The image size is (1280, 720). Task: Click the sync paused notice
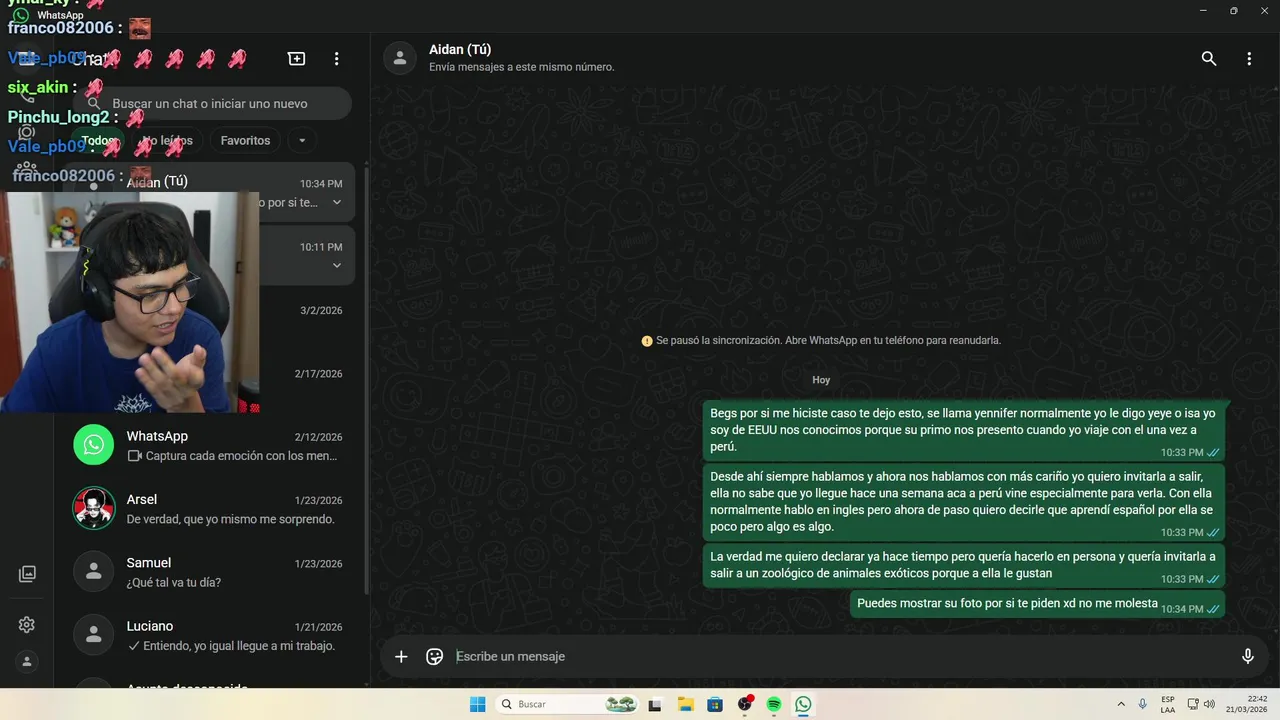pyautogui.click(x=821, y=340)
